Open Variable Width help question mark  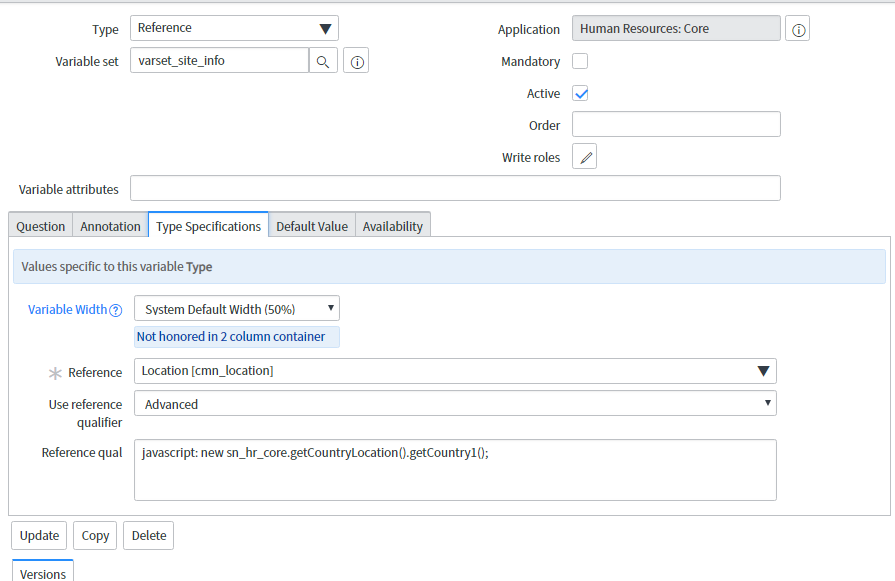tap(116, 310)
